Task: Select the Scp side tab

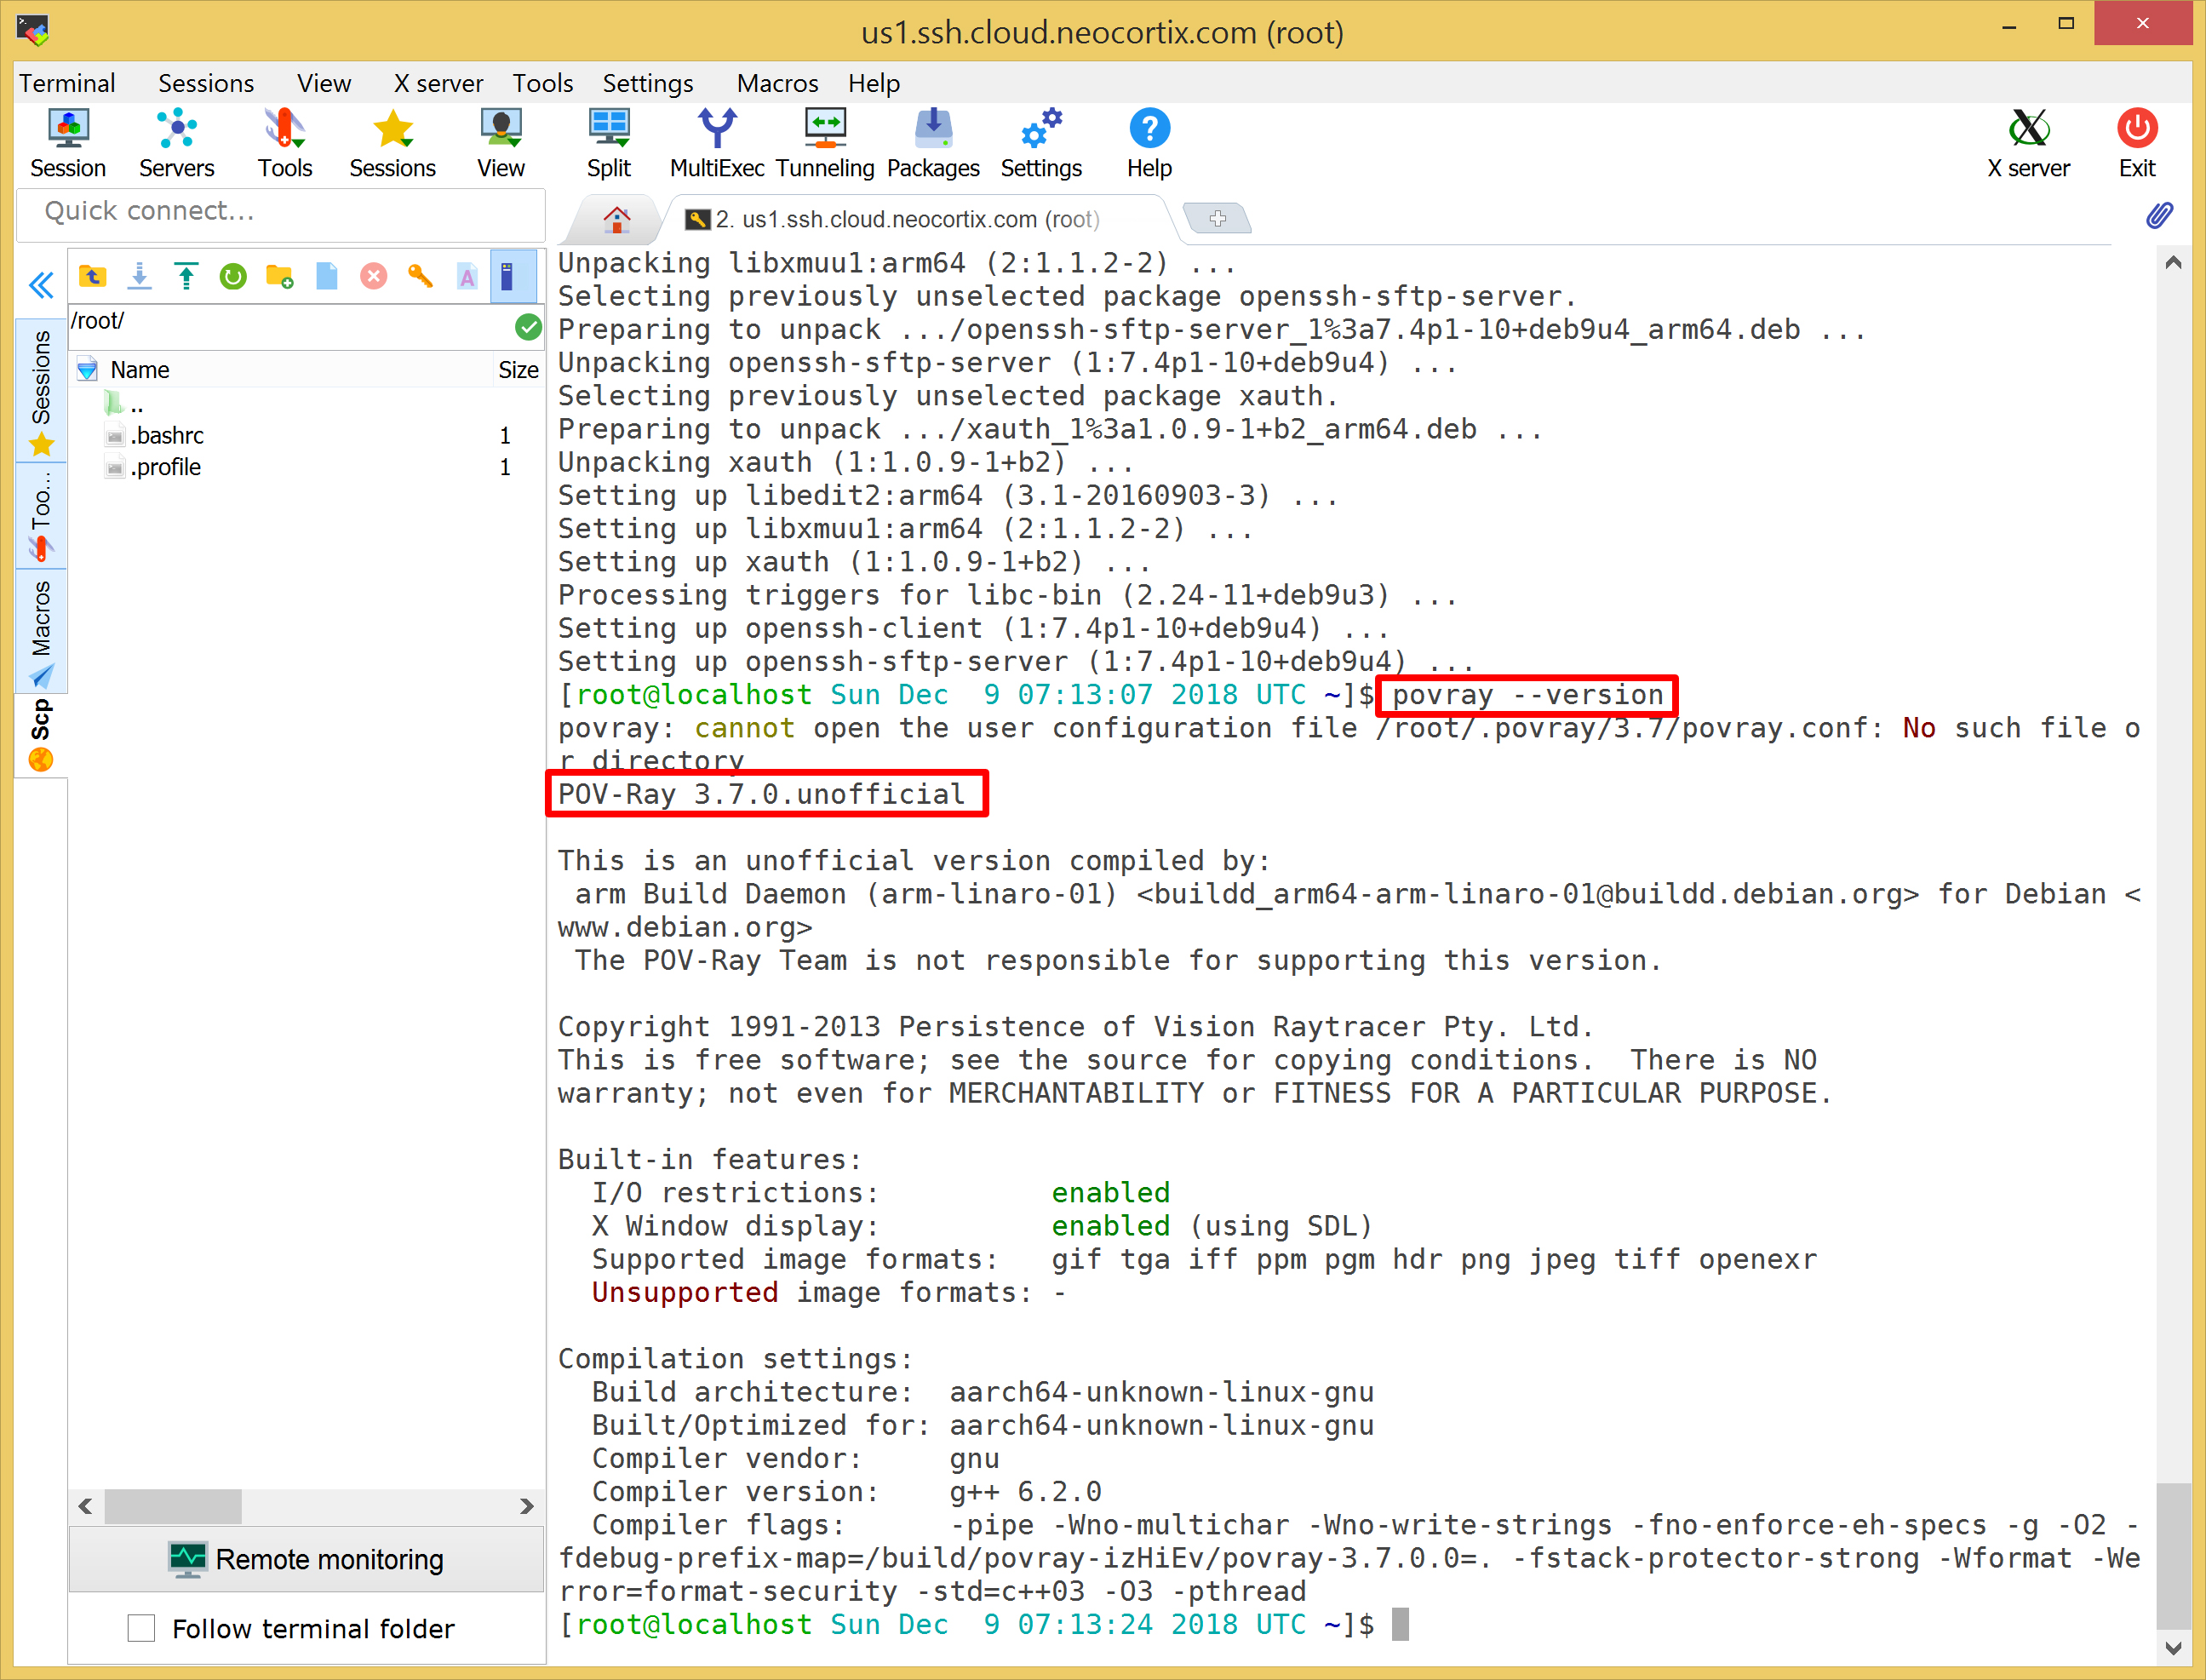Action: pyautogui.click(x=41, y=735)
